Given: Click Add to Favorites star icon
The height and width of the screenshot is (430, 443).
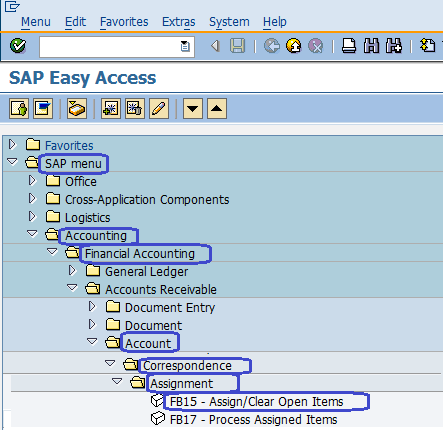Looking at the screenshot, I should (x=111, y=108).
